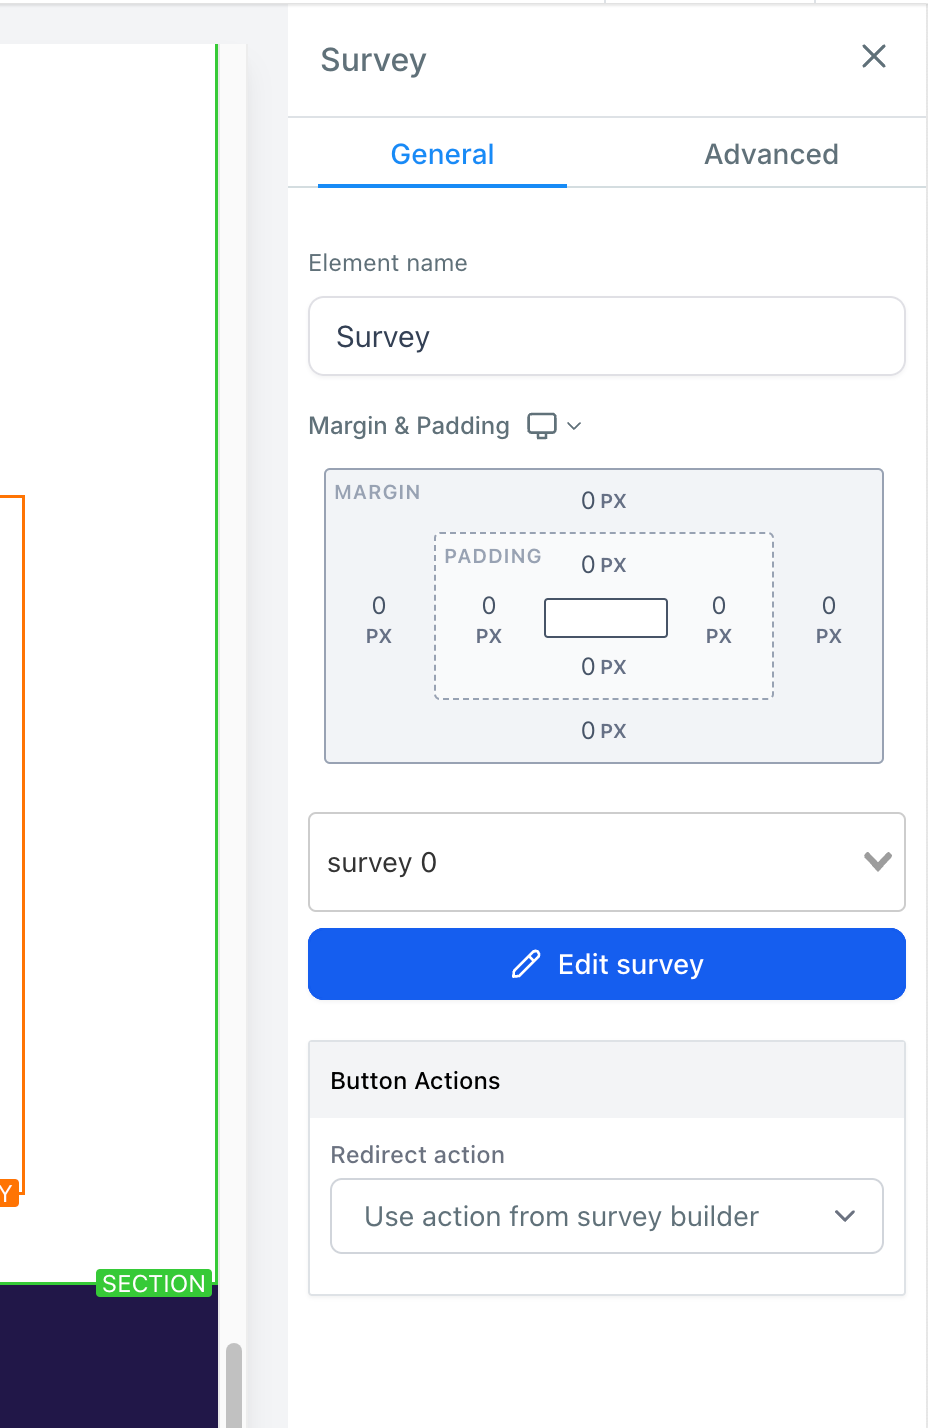The image size is (928, 1428).
Task: Click the pencil icon on Edit survey
Action: (x=526, y=964)
